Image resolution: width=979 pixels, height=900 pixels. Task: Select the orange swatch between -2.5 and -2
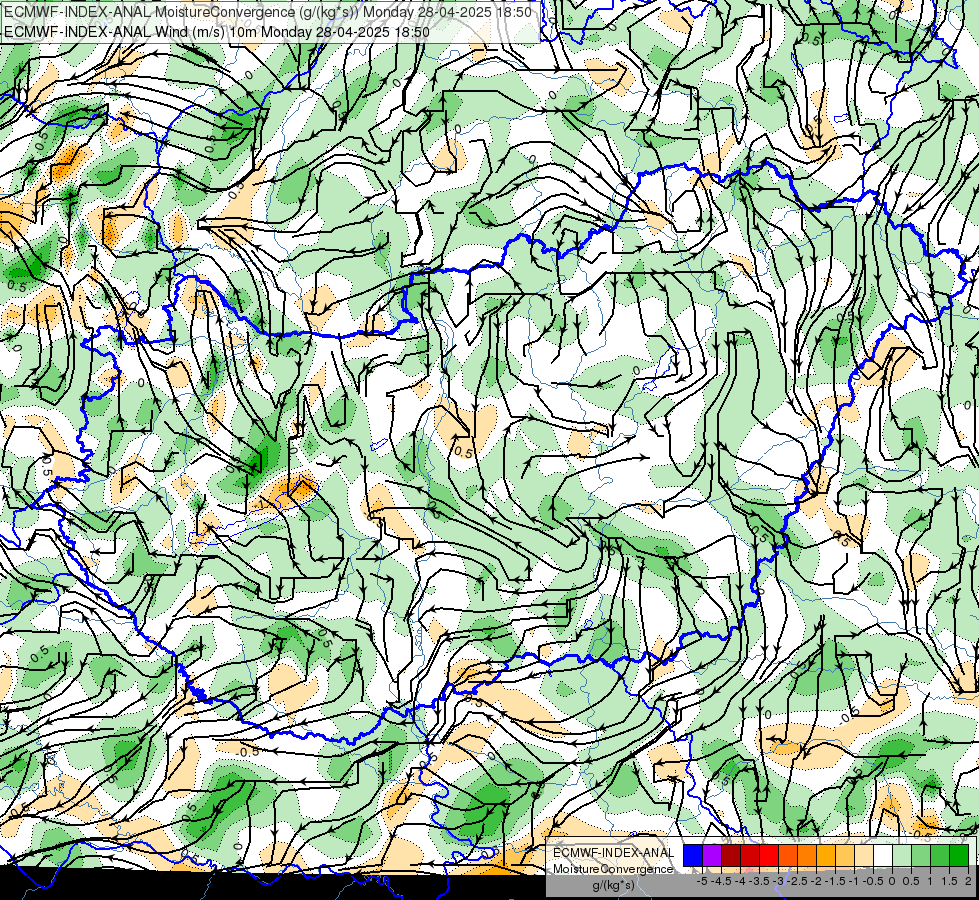tap(807, 856)
